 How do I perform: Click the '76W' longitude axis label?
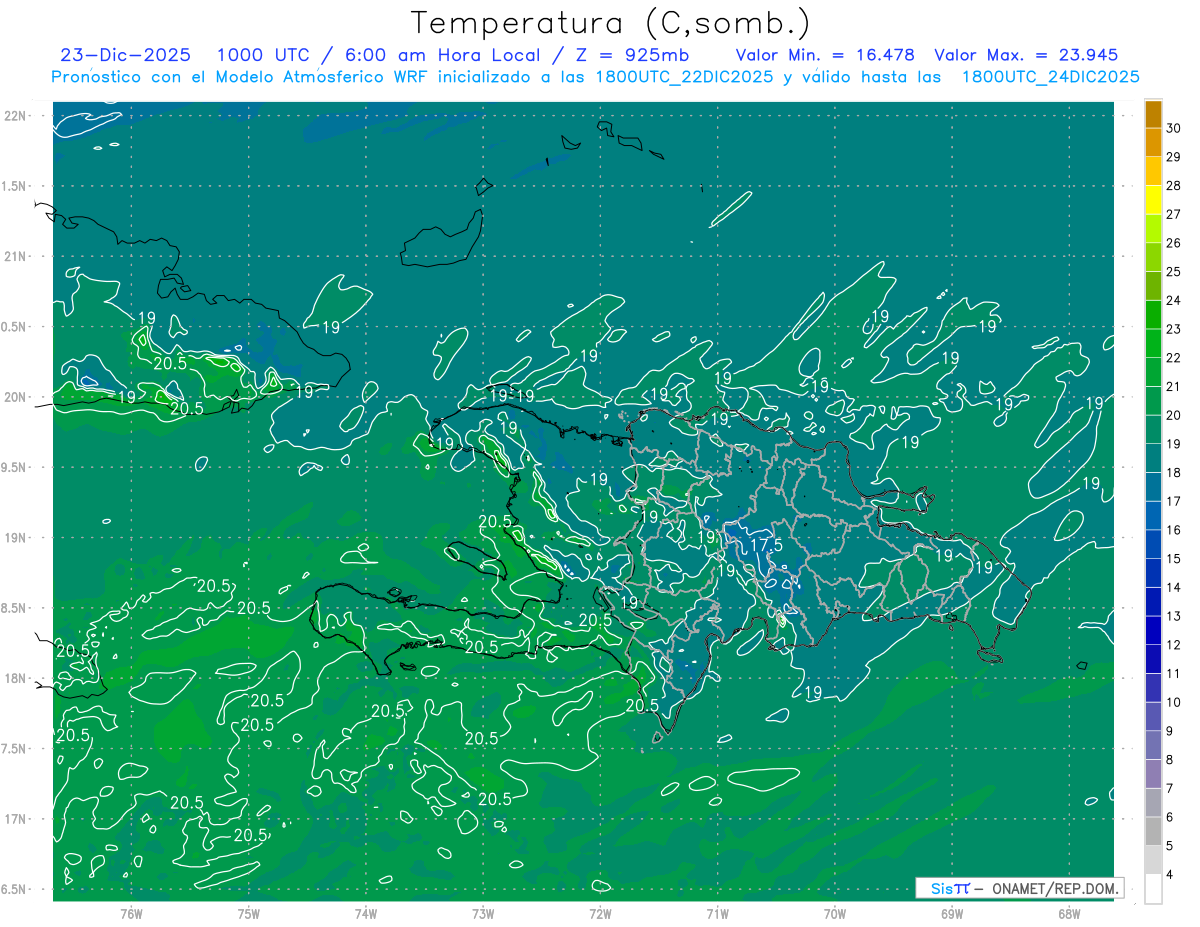click(131, 913)
